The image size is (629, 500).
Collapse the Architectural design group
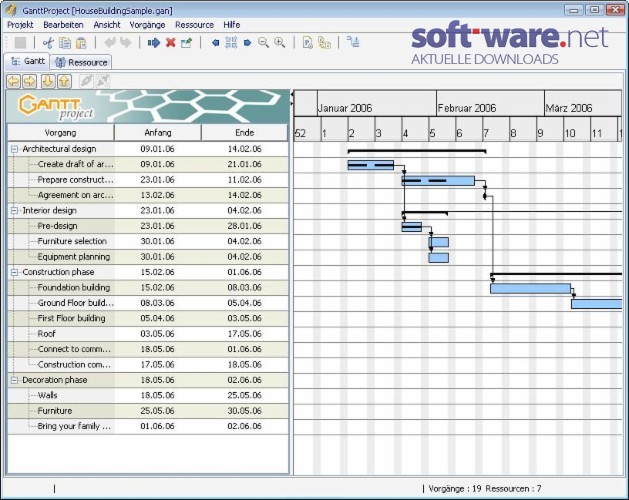coord(14,149)
